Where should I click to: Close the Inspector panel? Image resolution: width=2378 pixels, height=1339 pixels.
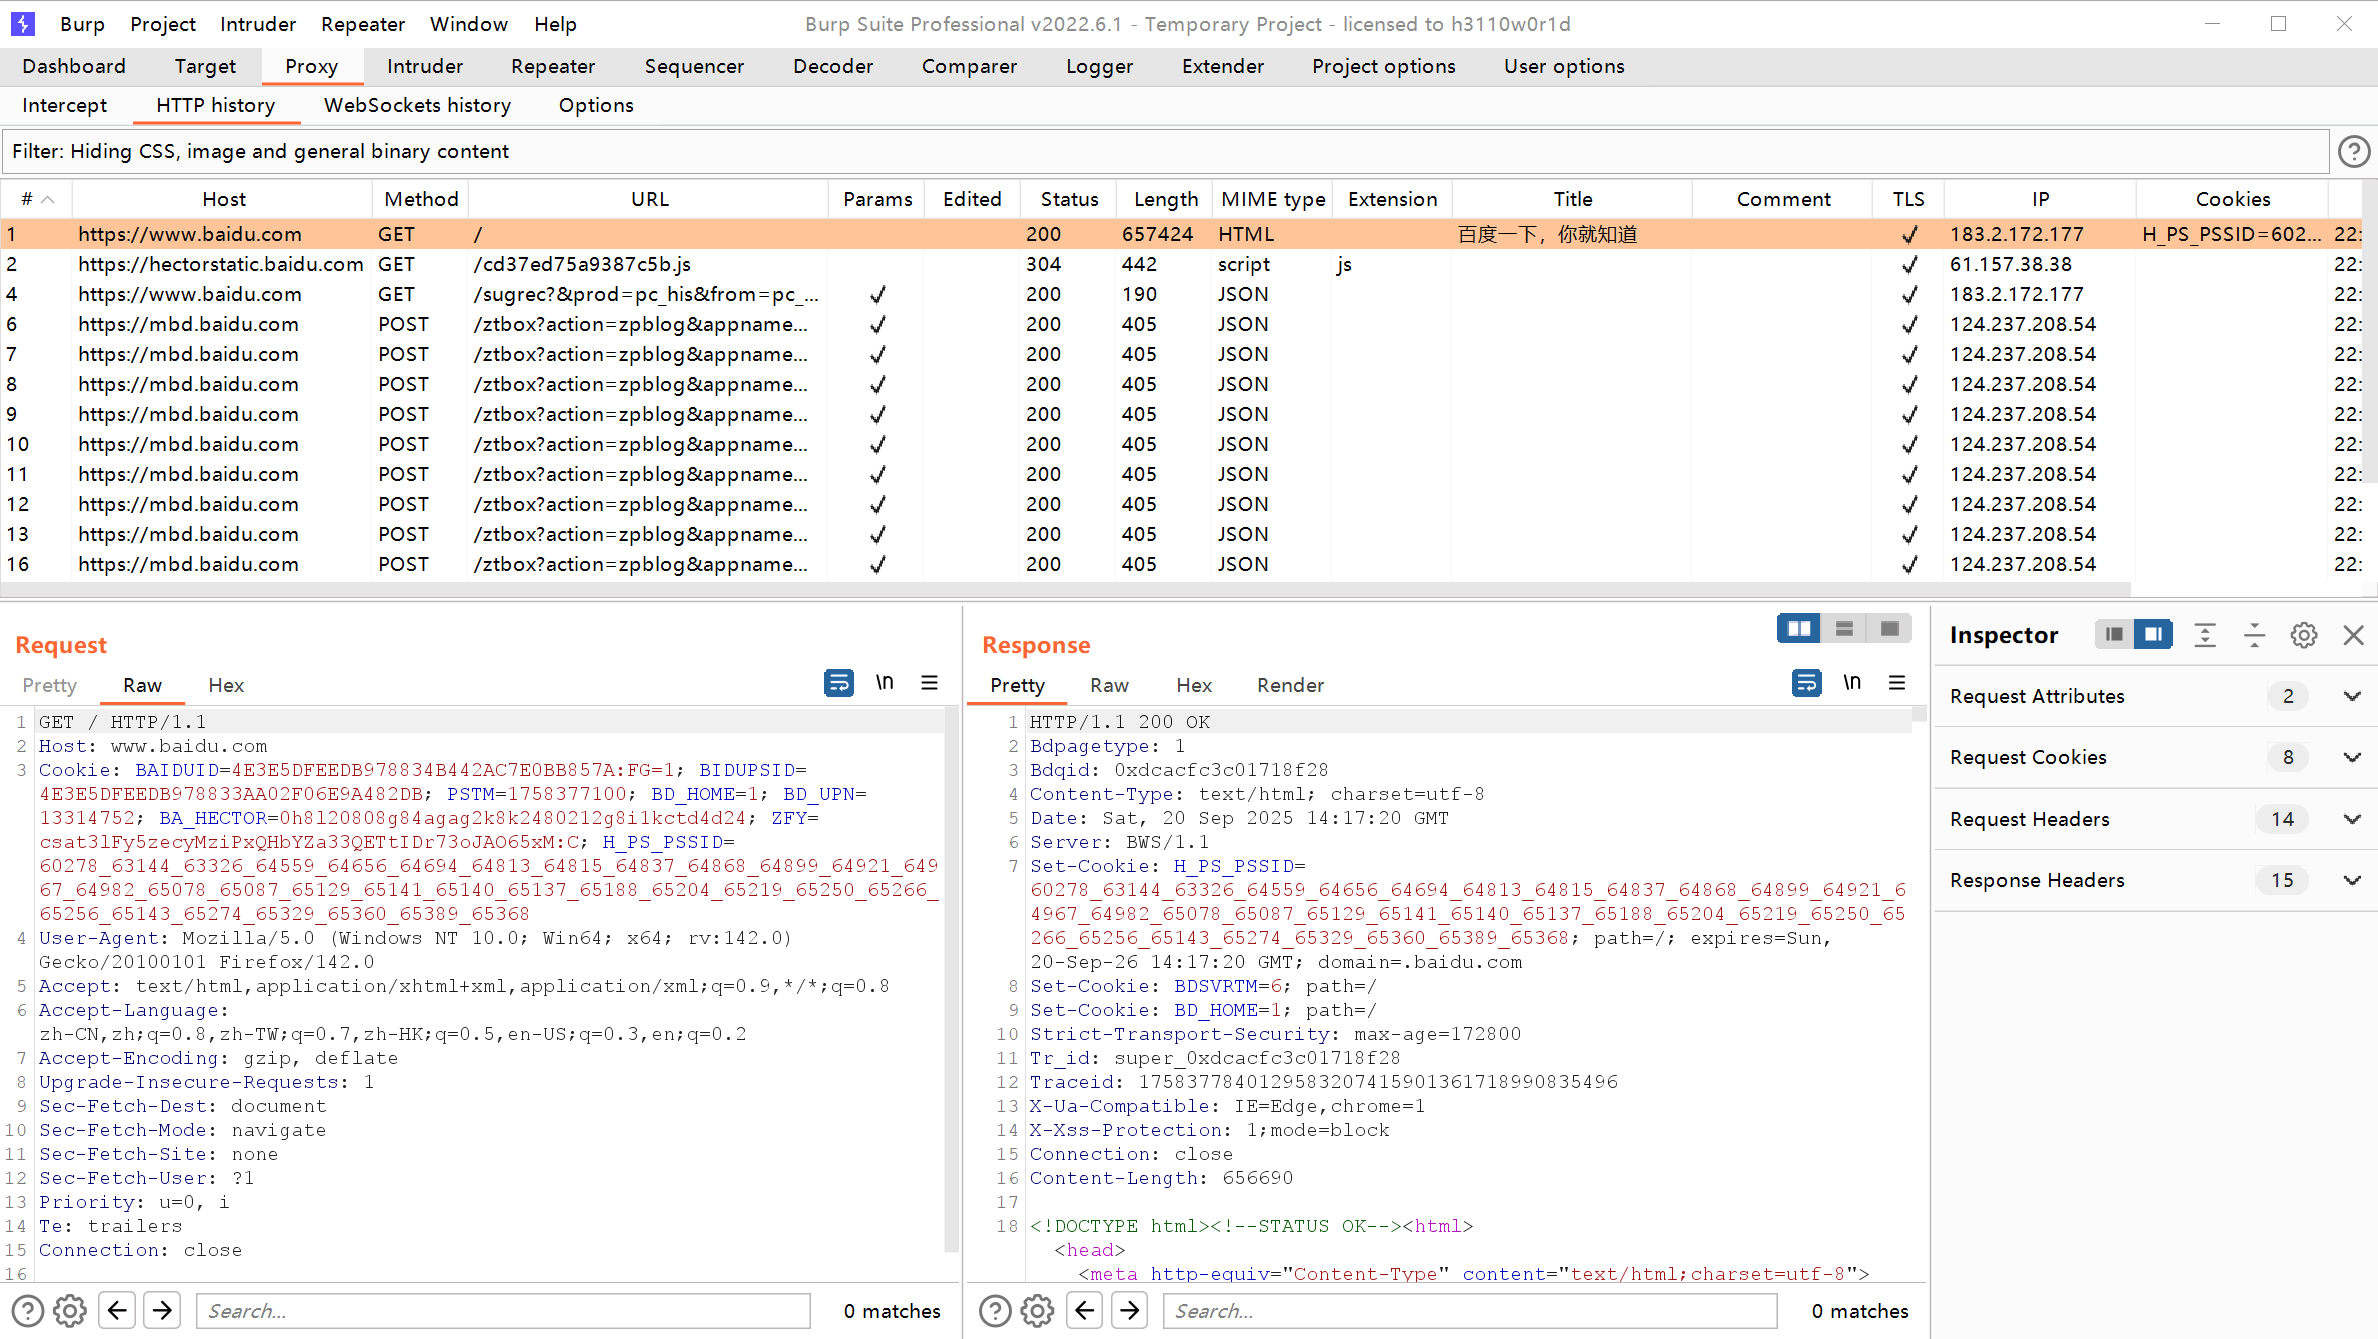(x=2354, y=635)
